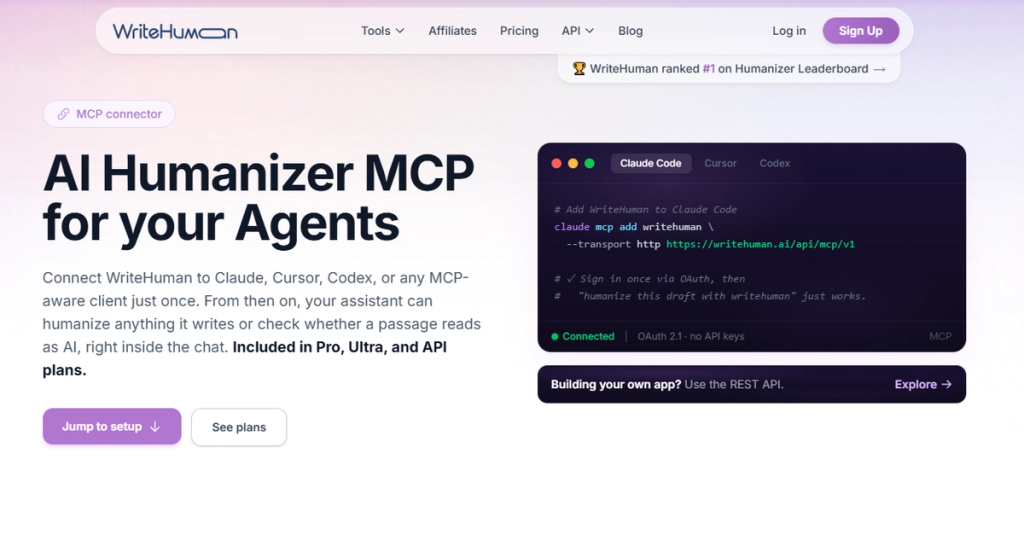1024x546 pixels.
Task: Click the Sign Up button
Action: (x=861, y=31)
